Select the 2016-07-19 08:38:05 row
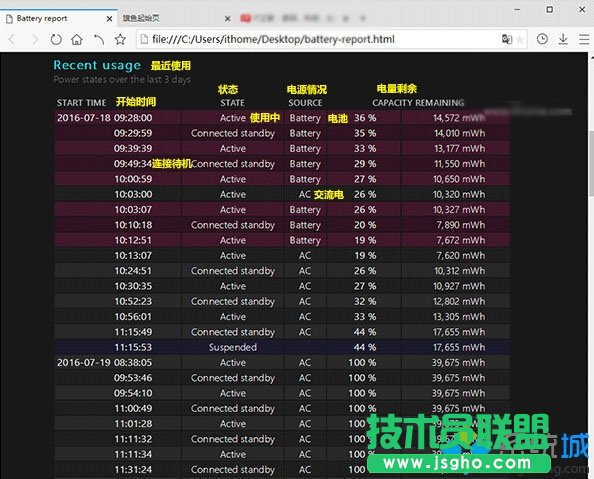The image size is (594, 479). click(x=282, y=363)
